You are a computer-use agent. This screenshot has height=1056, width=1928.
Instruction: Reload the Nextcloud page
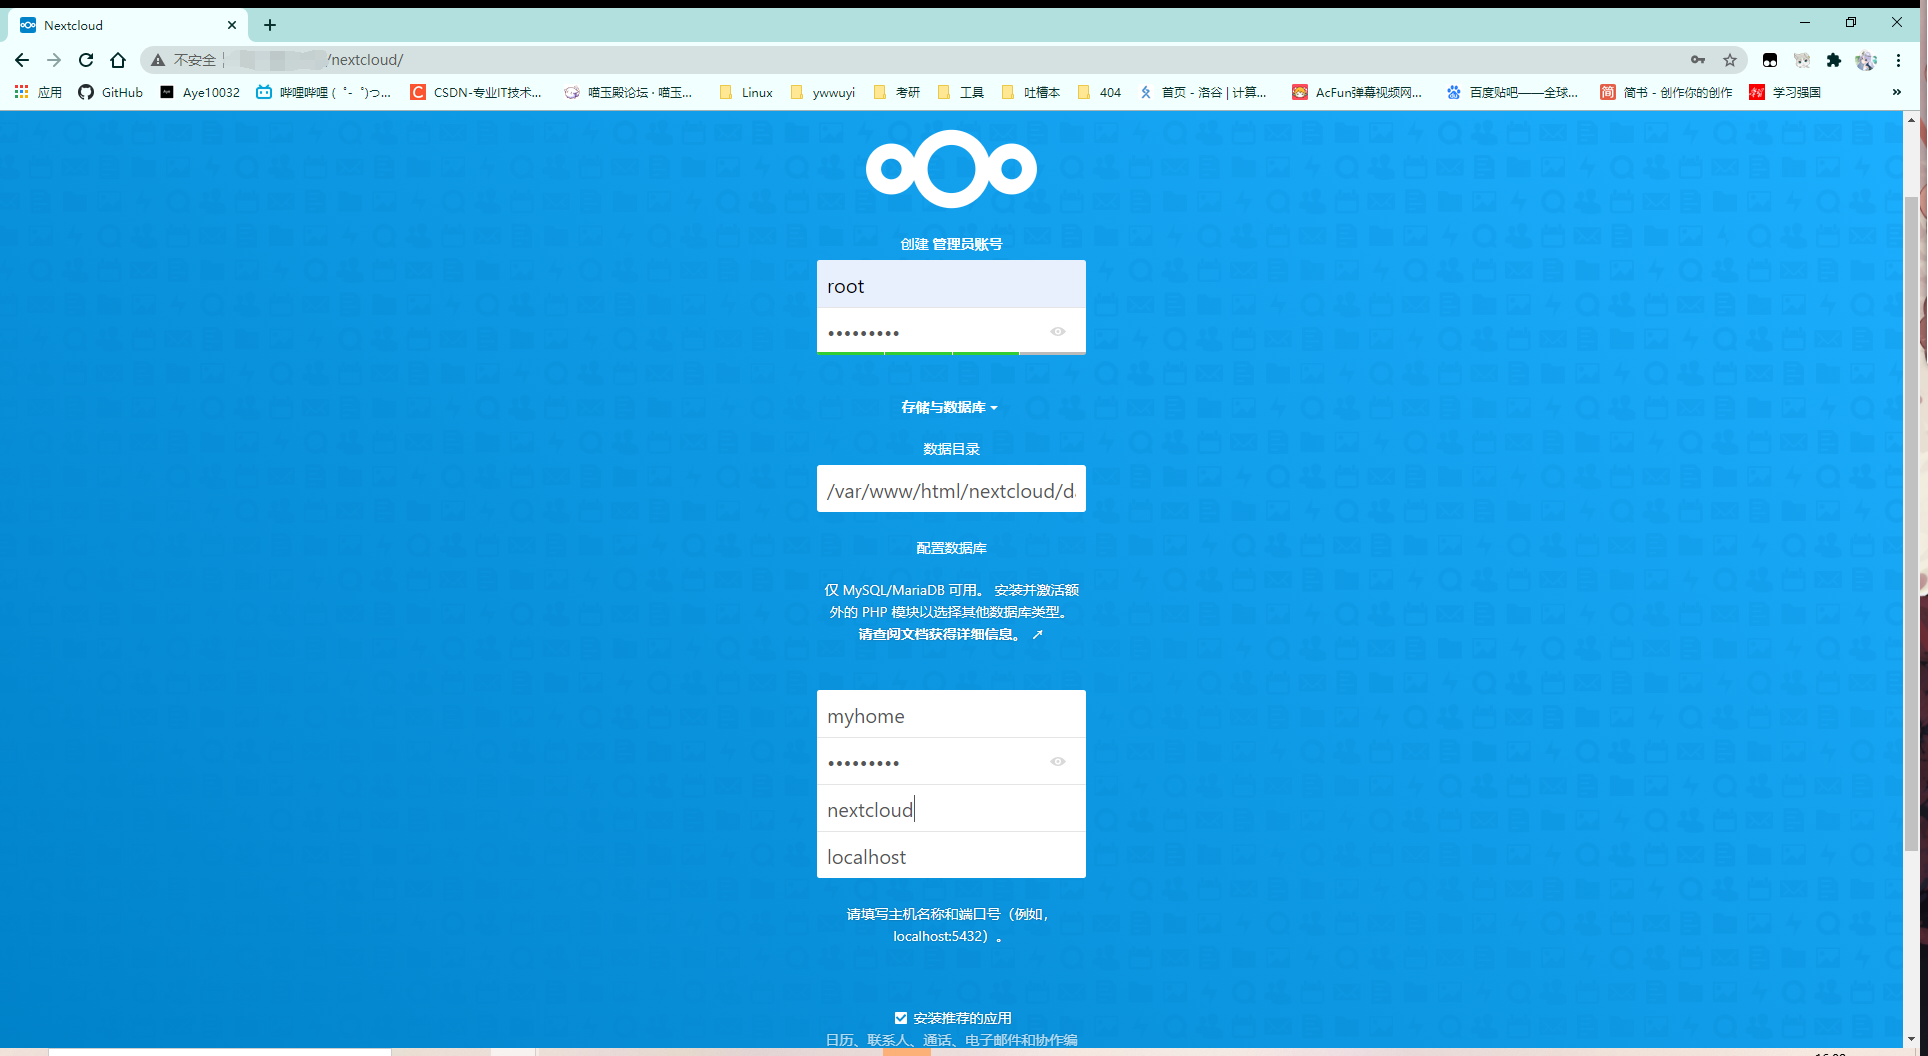[86, 60]
